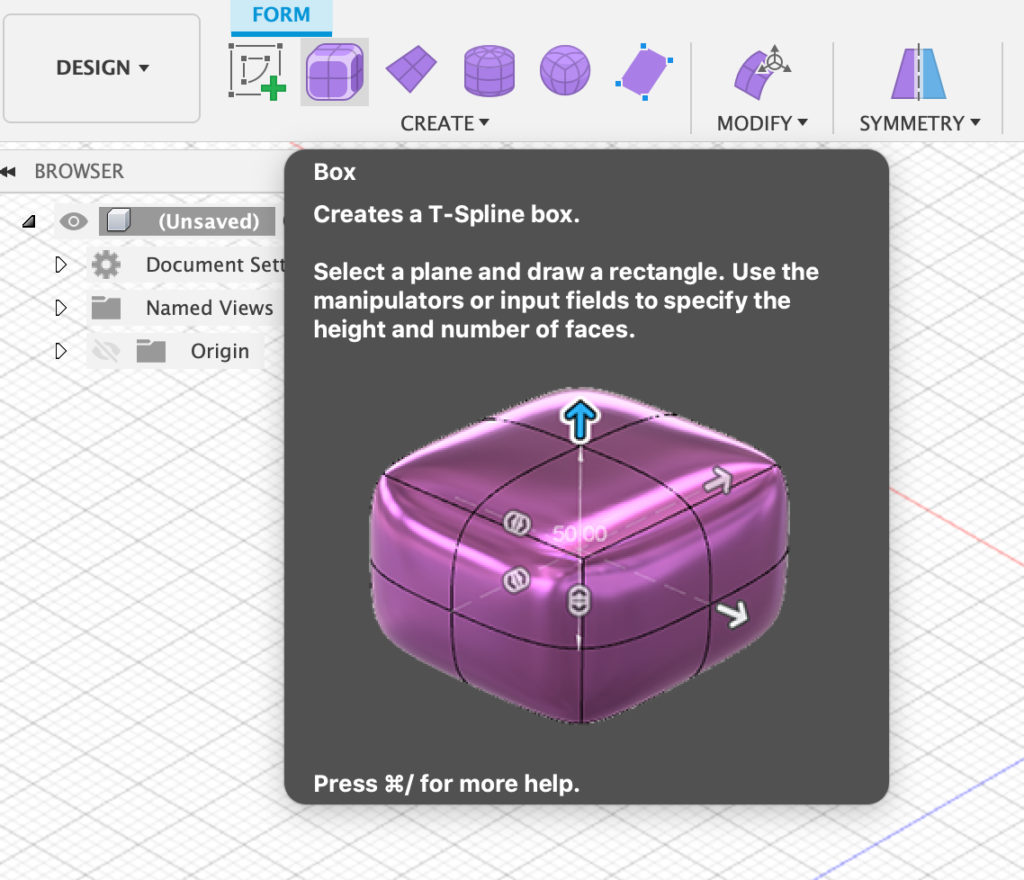Open the MODIFY menu dropdown
Viewport: 1024px width, 880px height.
[762, 123]
